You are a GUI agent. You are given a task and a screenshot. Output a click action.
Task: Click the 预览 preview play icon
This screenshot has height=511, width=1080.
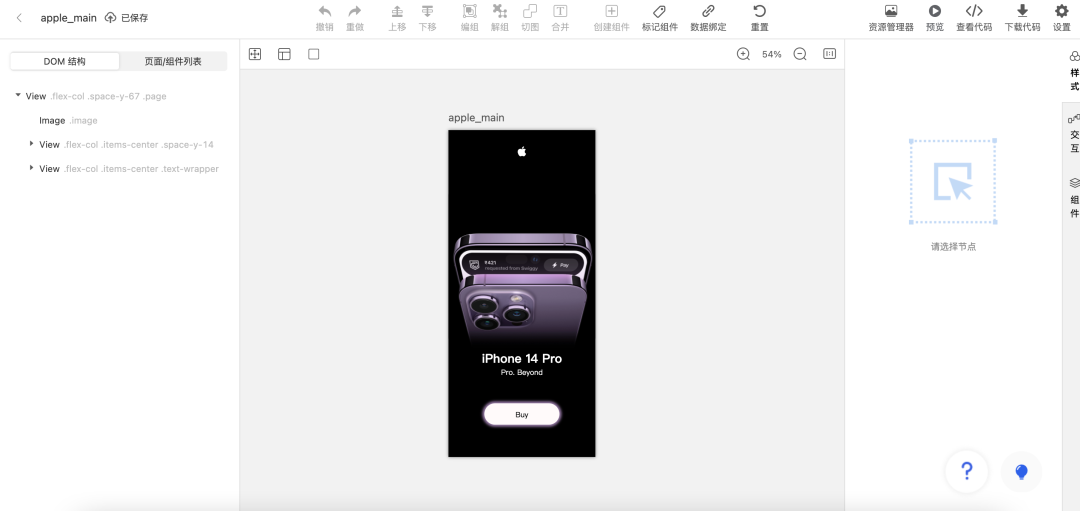pyautogui.click(x=935, y=11)
